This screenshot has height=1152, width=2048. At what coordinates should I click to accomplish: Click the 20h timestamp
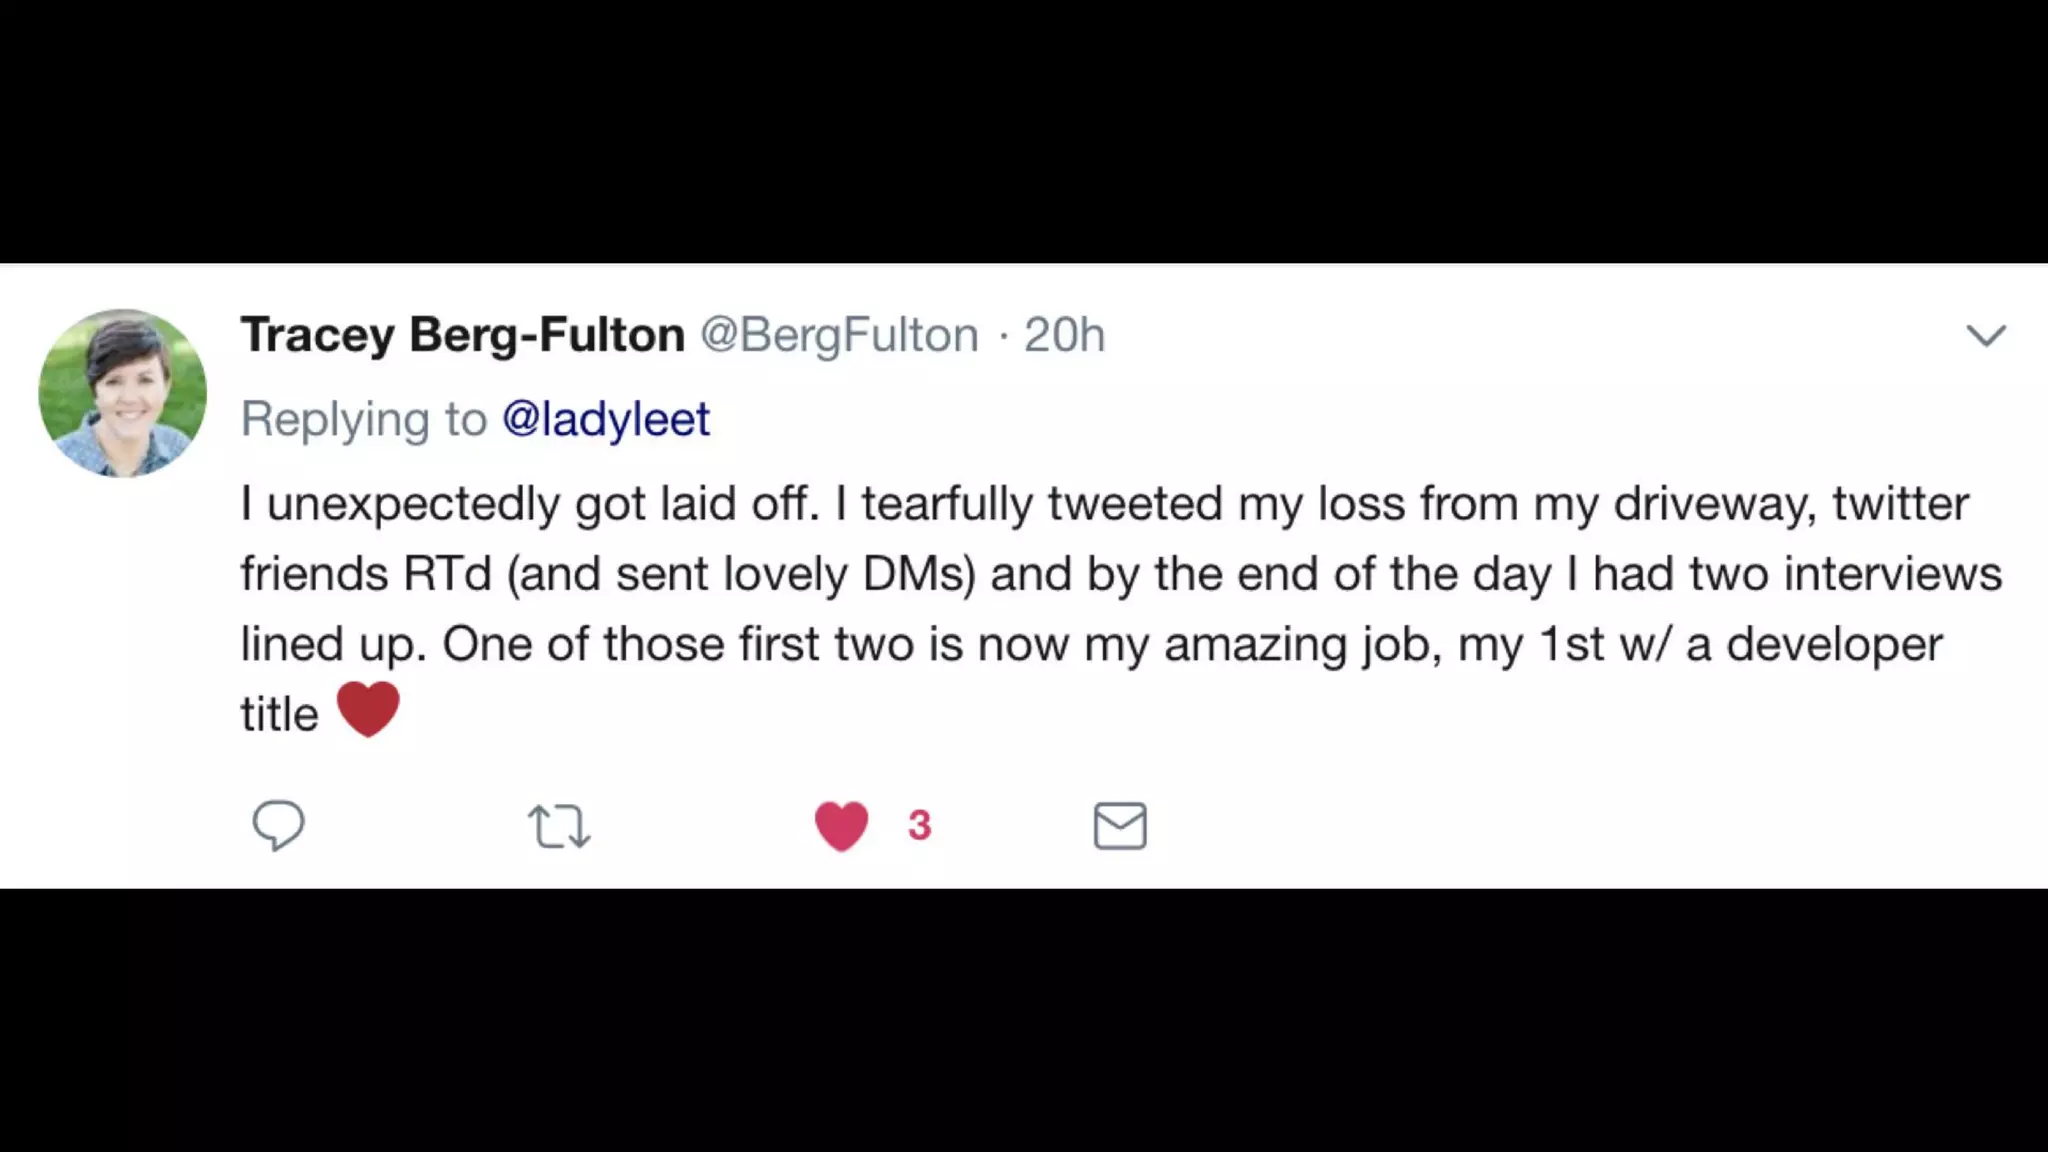coord(1064,335)
